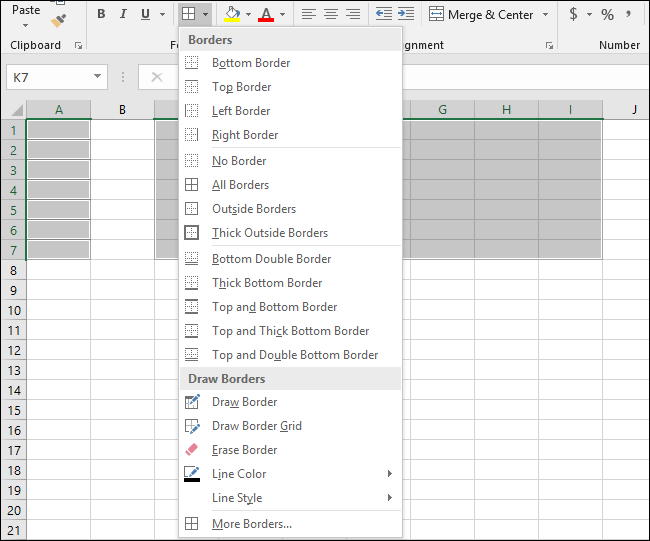Click the Paste button
This screenshot has height=541, width=650.
[26, 10]
